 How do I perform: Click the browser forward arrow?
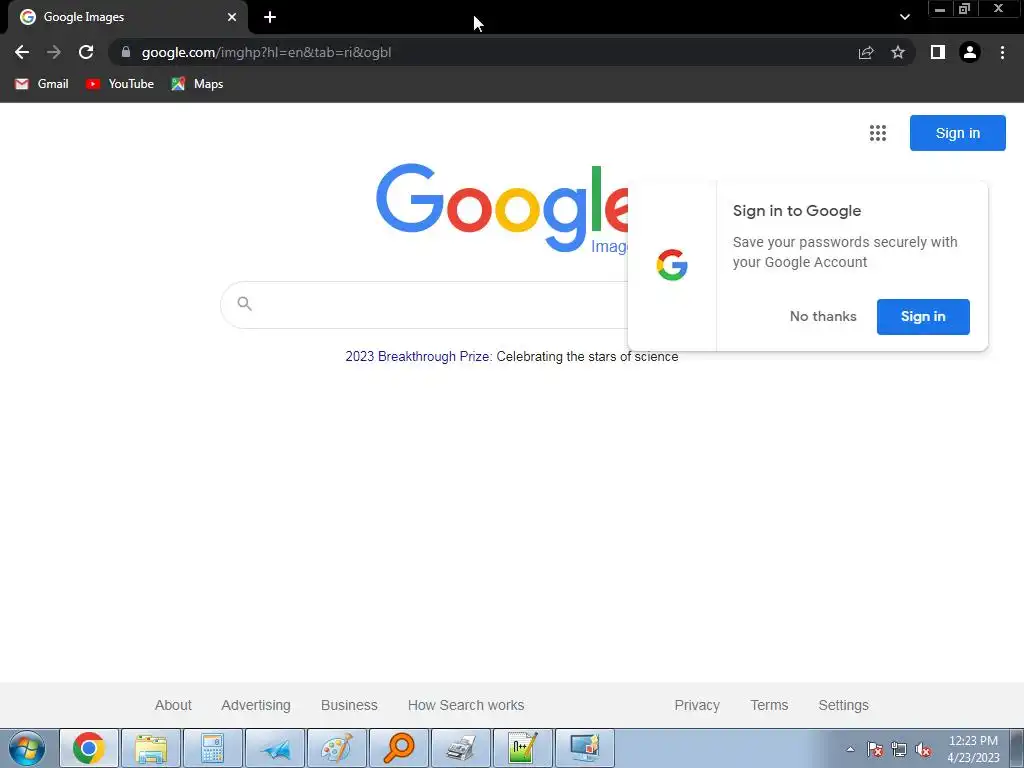[x=54, y=52]
